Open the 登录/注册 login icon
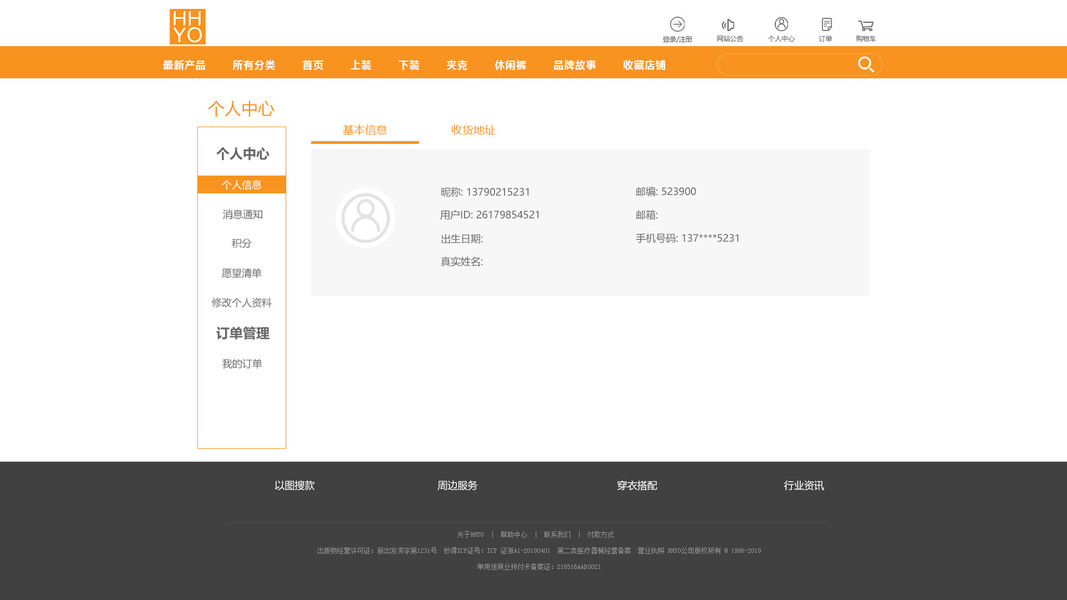The image size is (1067, 600). pos(677,30)
